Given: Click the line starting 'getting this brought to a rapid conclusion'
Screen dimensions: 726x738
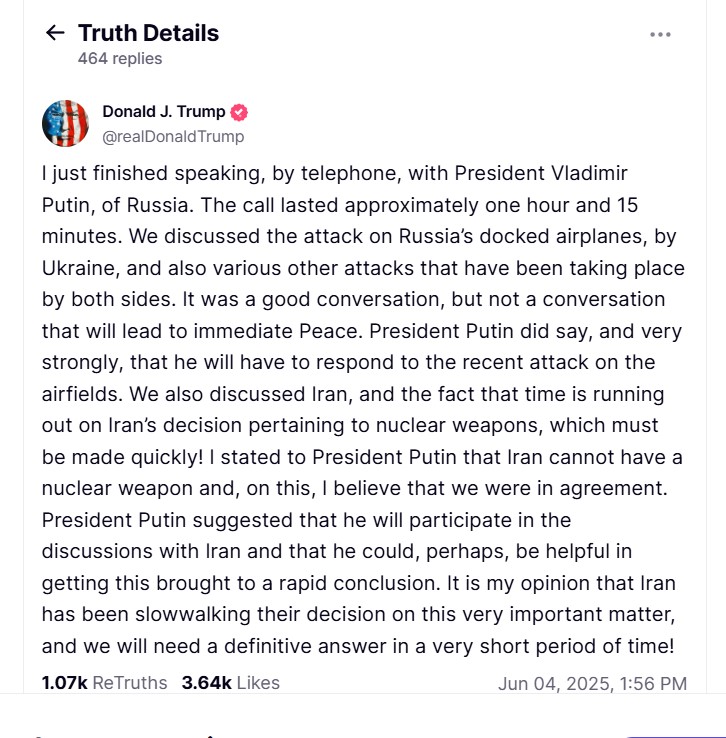Looking at the screenshot, I should [359, 583].
